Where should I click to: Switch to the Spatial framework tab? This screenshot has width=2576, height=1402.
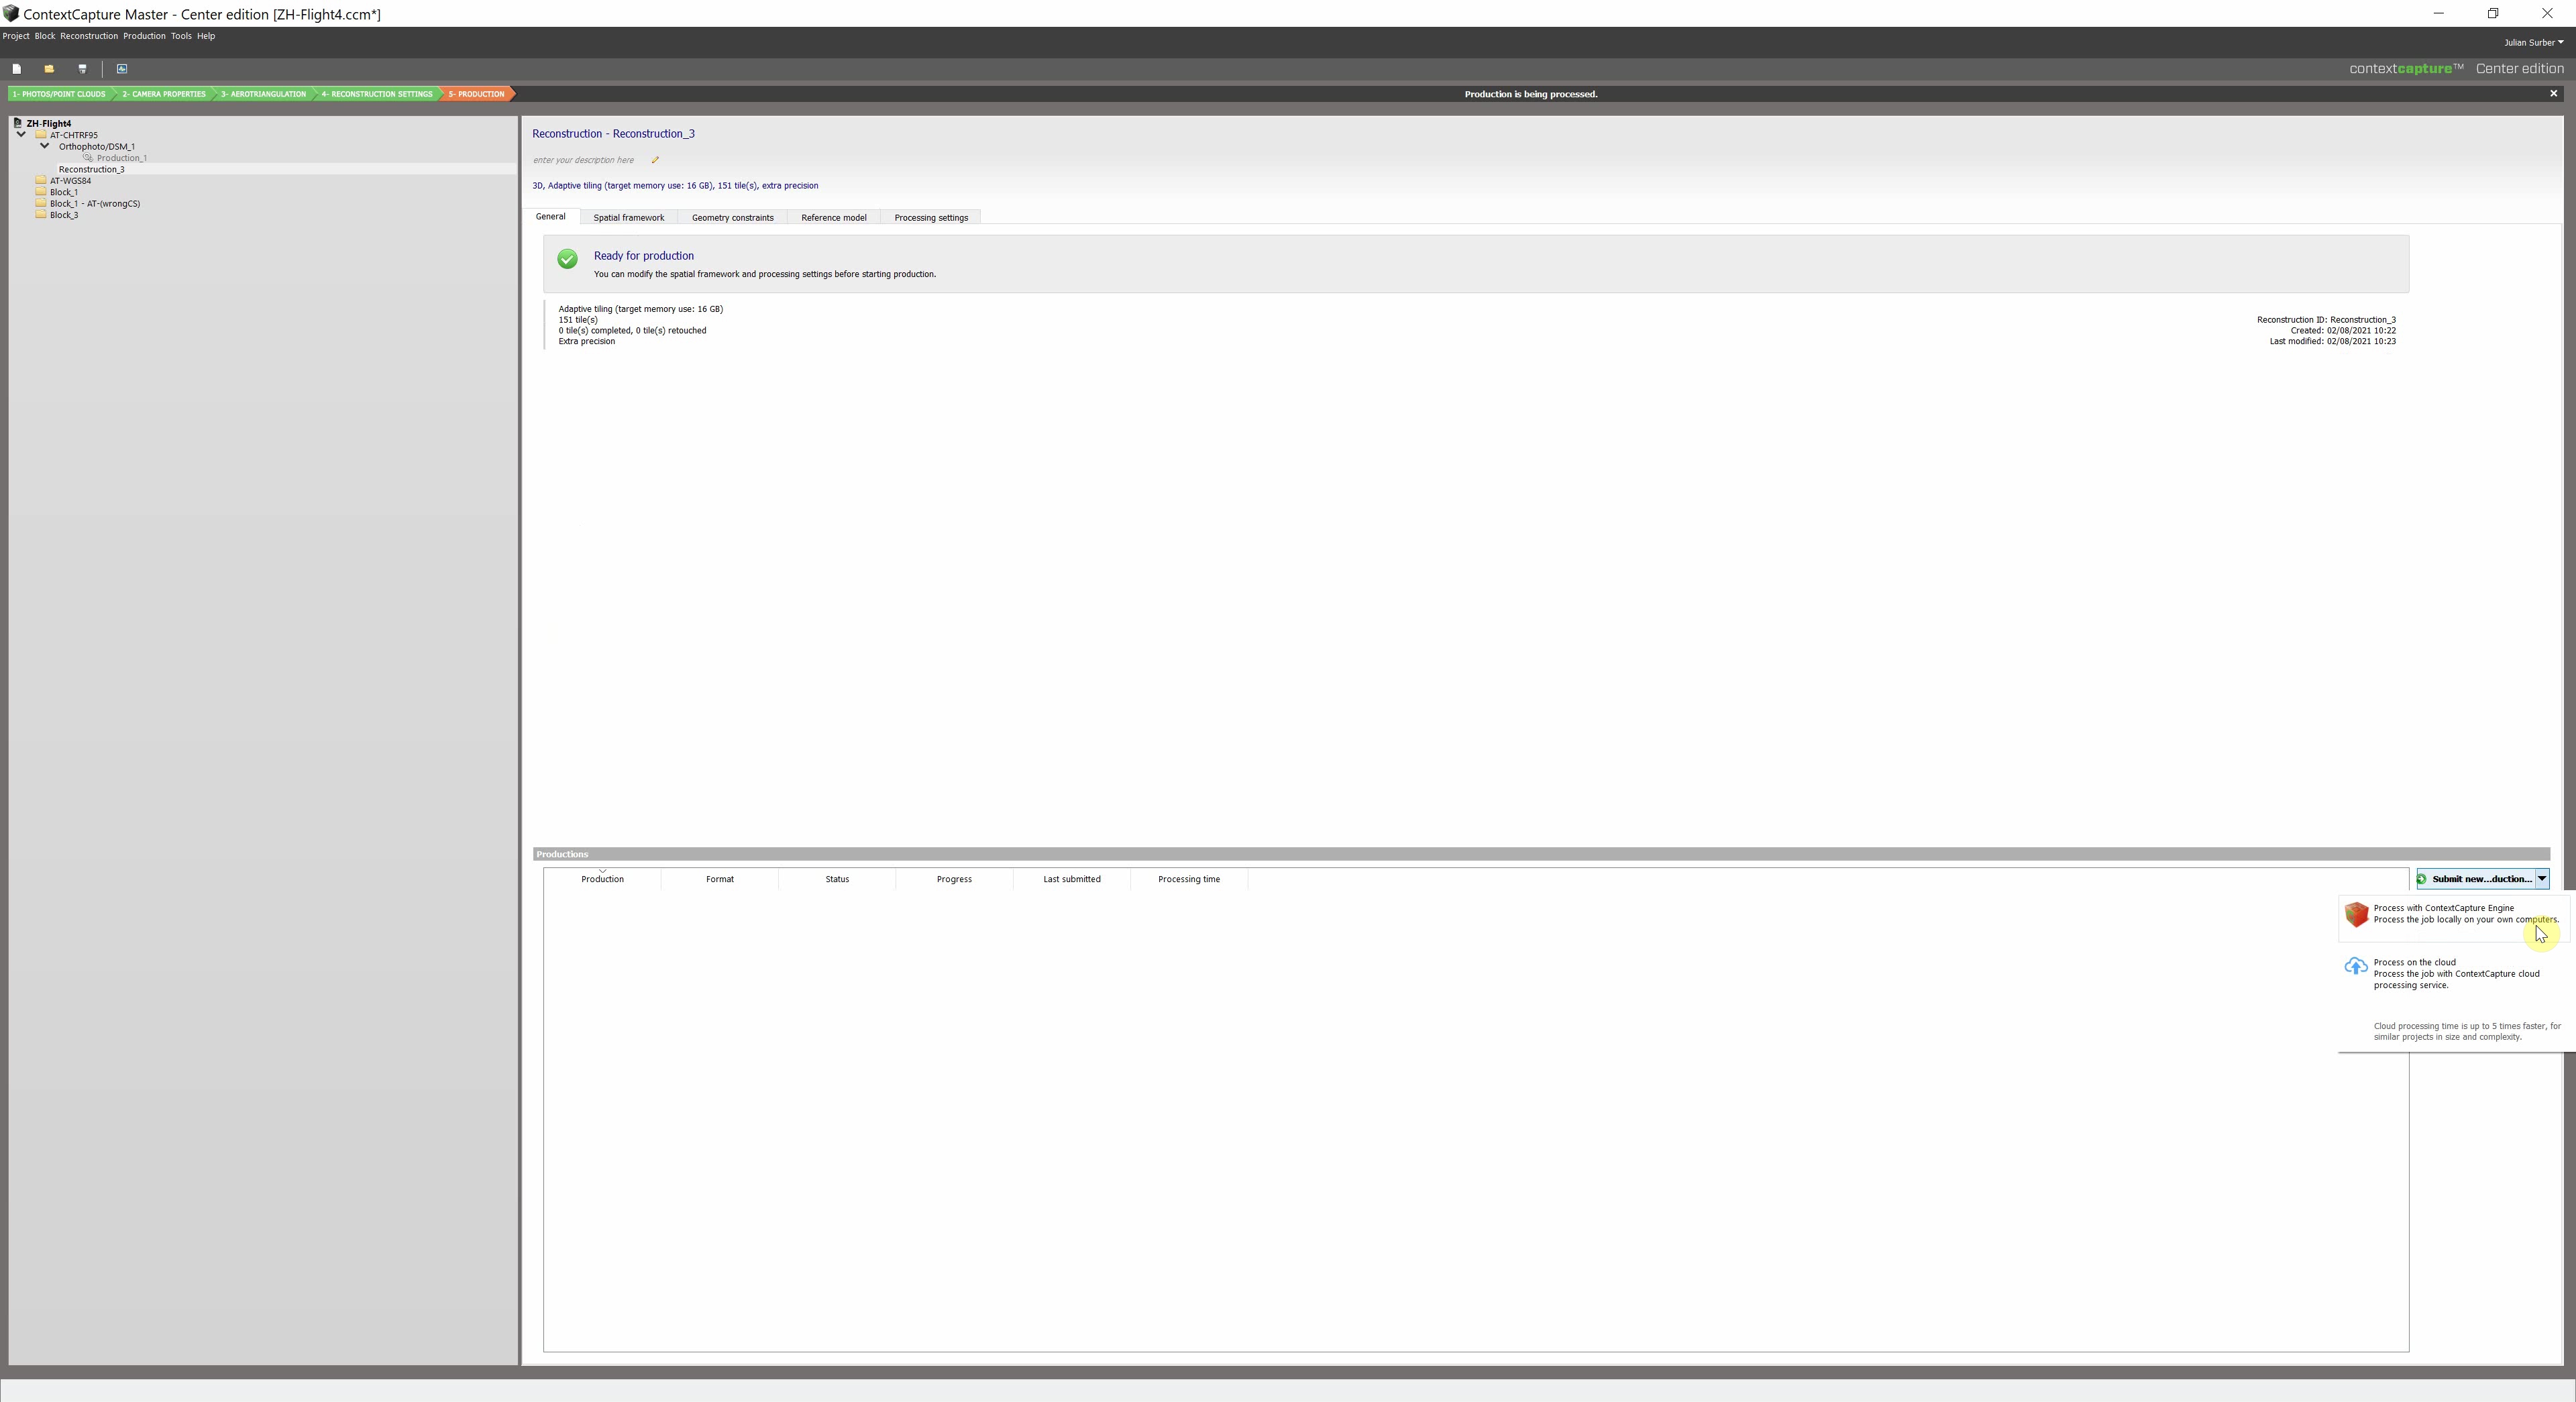point(629,218)
